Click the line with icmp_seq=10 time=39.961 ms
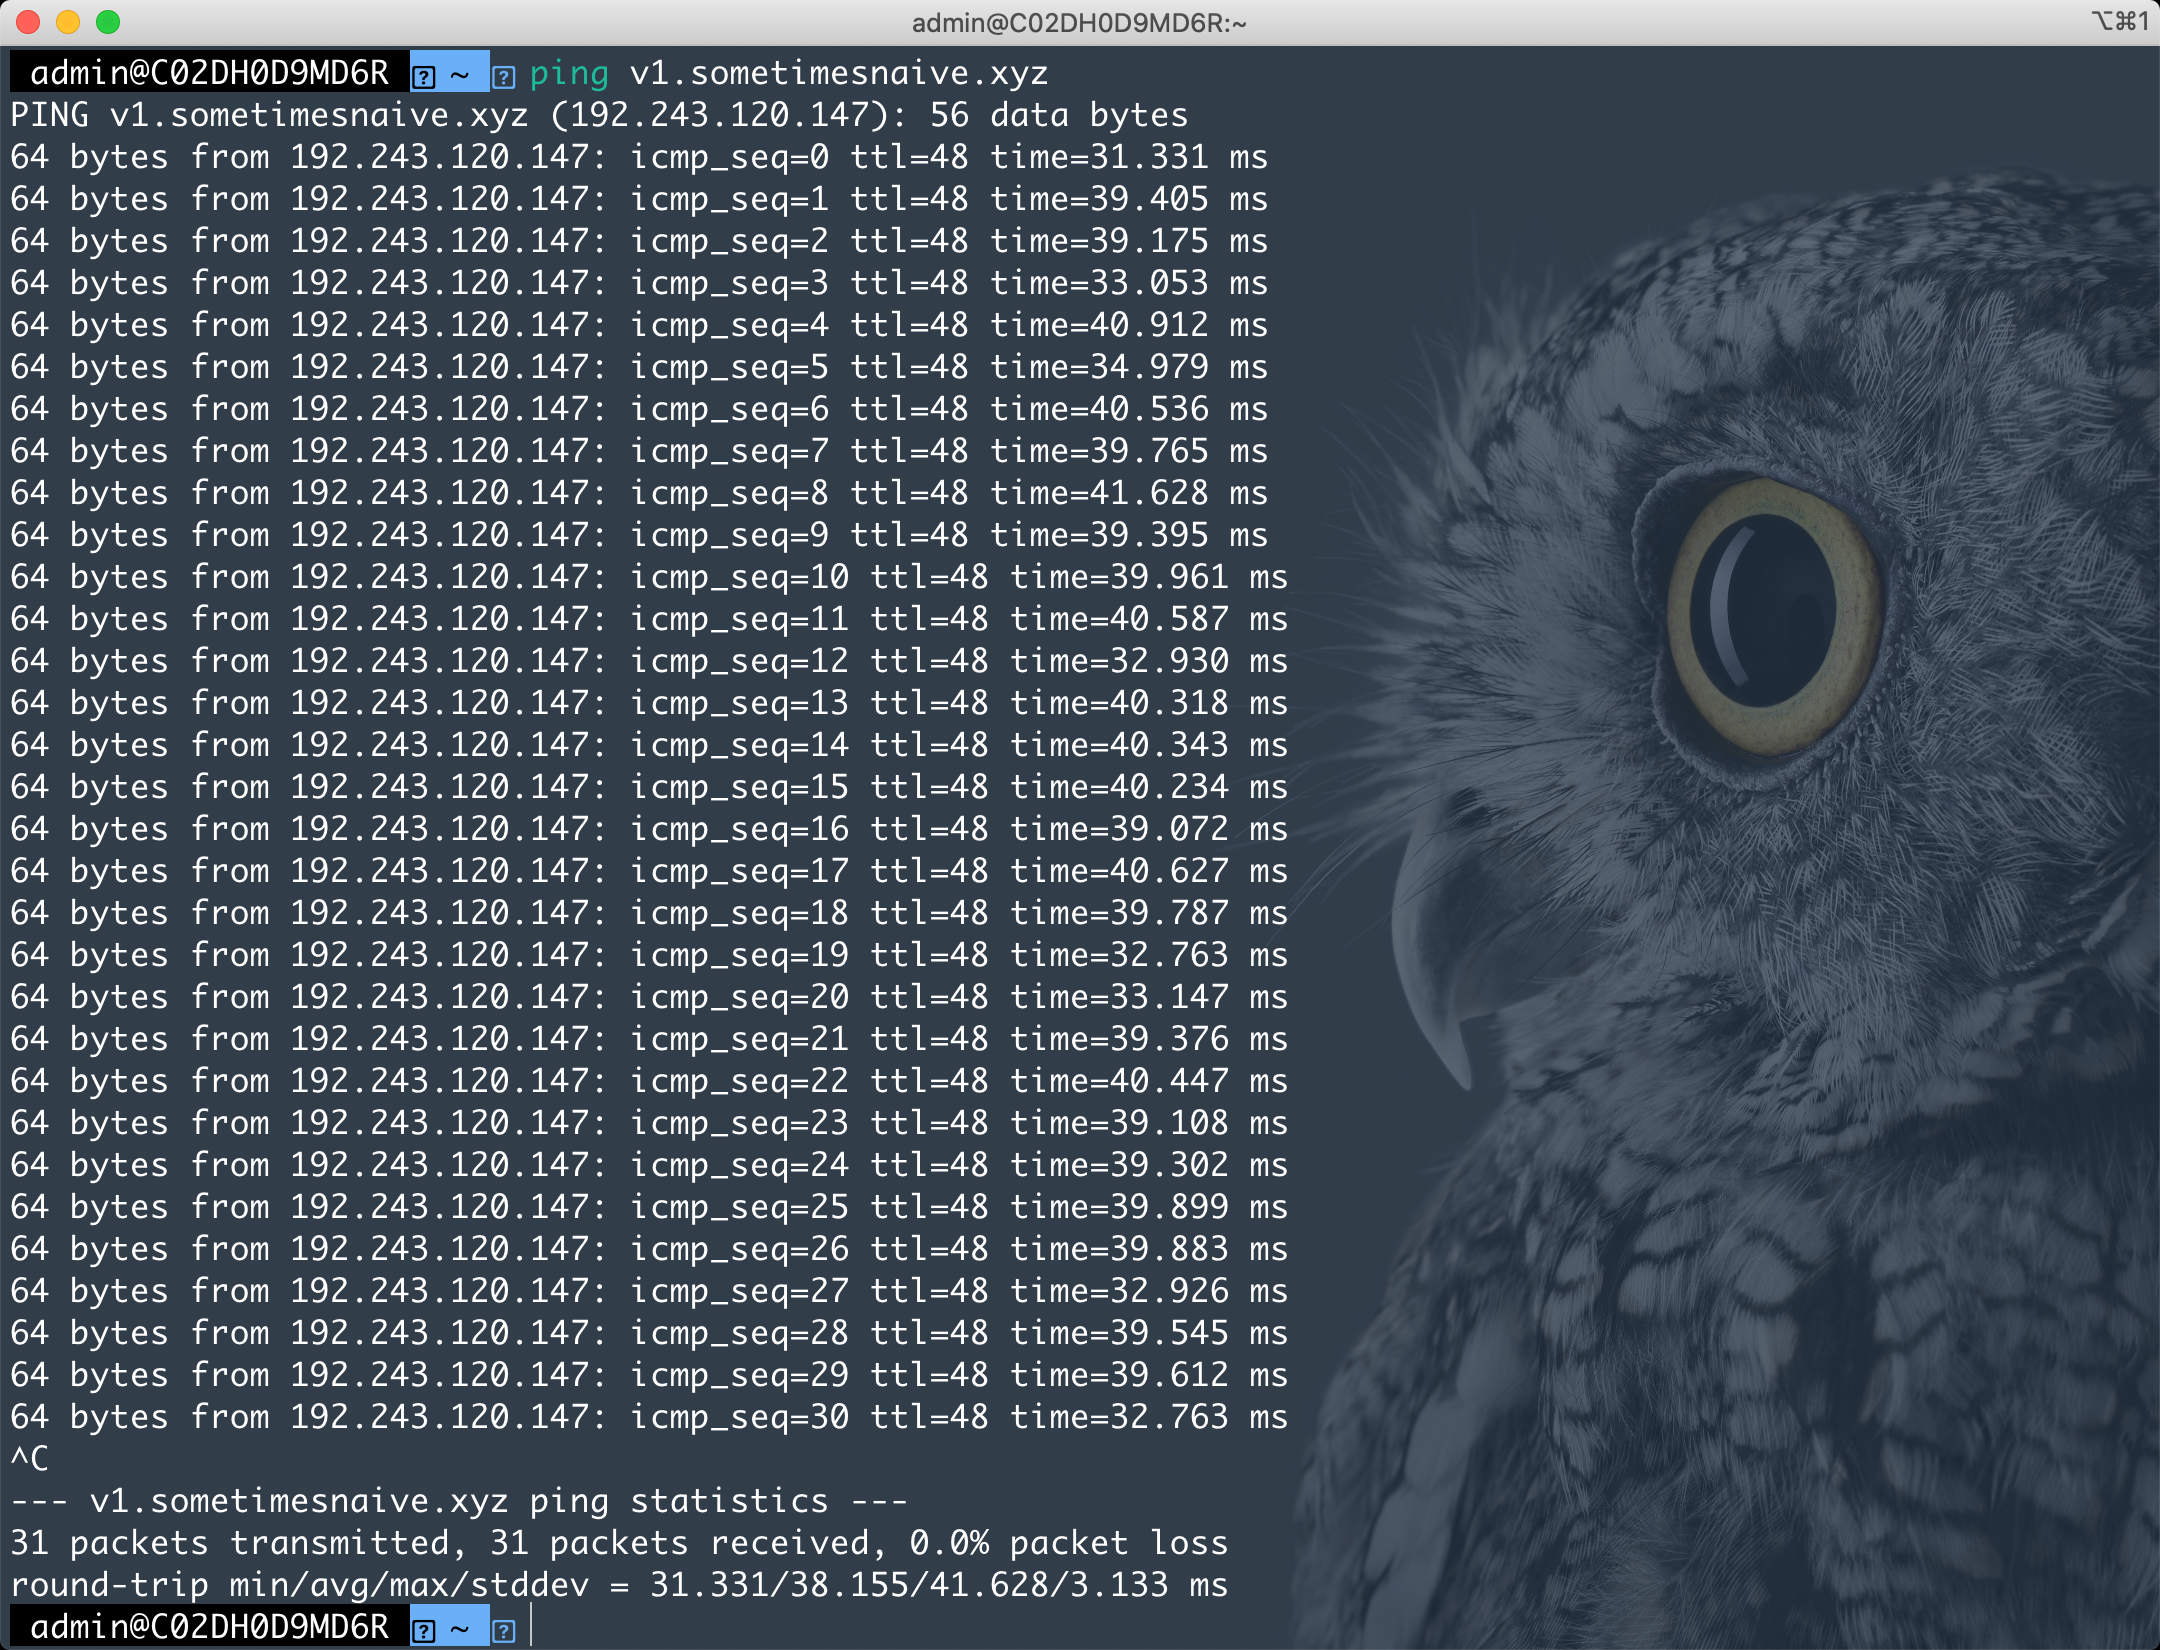 pyautogui.click(x=649, y=577)
